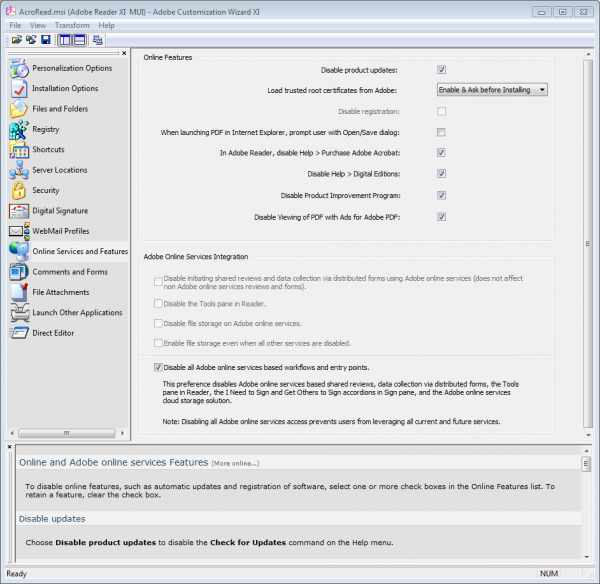Uncheck Disable all Adobe online services workflows checkbox
The image size is (600, 584).
pos(158,367)
